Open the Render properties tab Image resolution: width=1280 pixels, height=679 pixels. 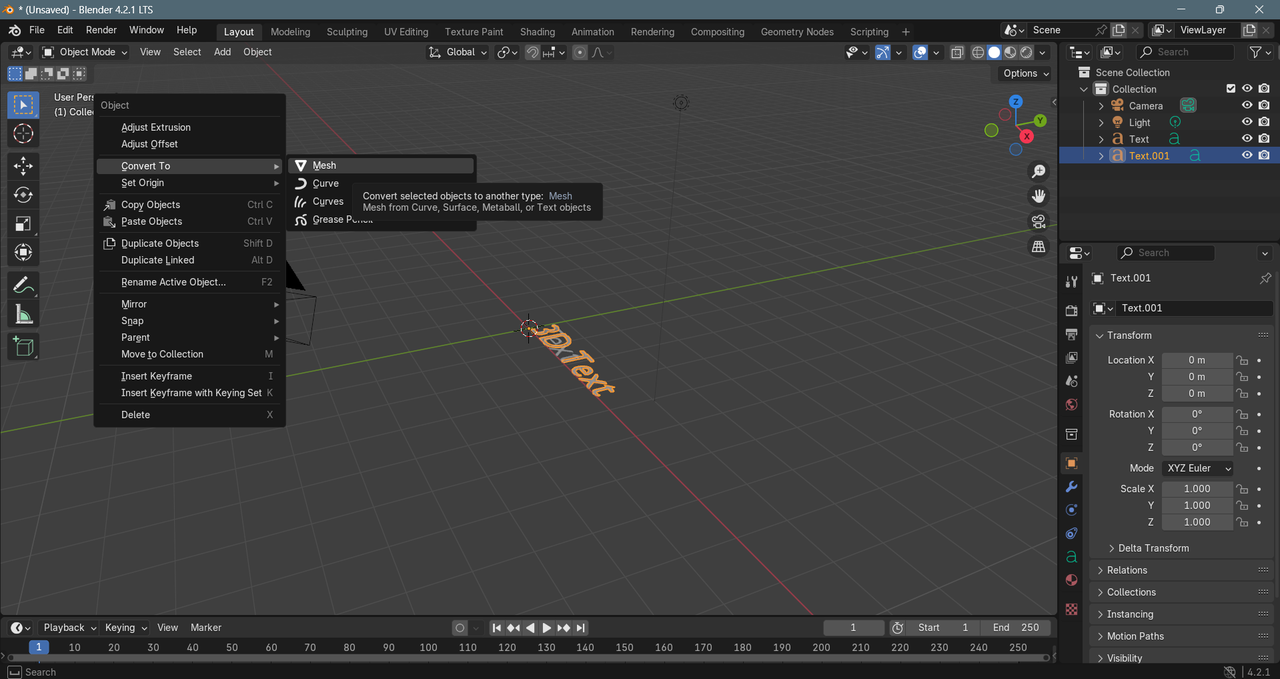pos(1071,310)
